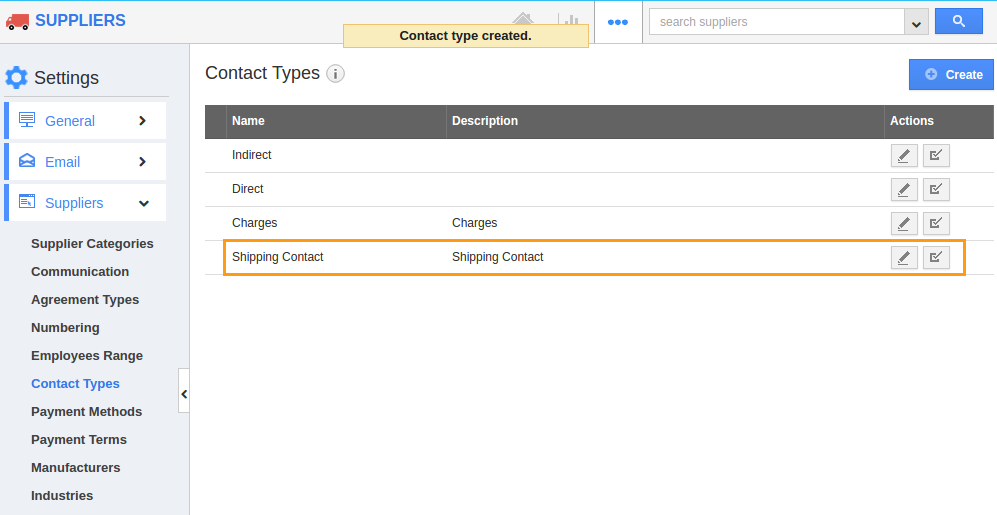Click the Contact Types info icon

click(x=336, y=74)
